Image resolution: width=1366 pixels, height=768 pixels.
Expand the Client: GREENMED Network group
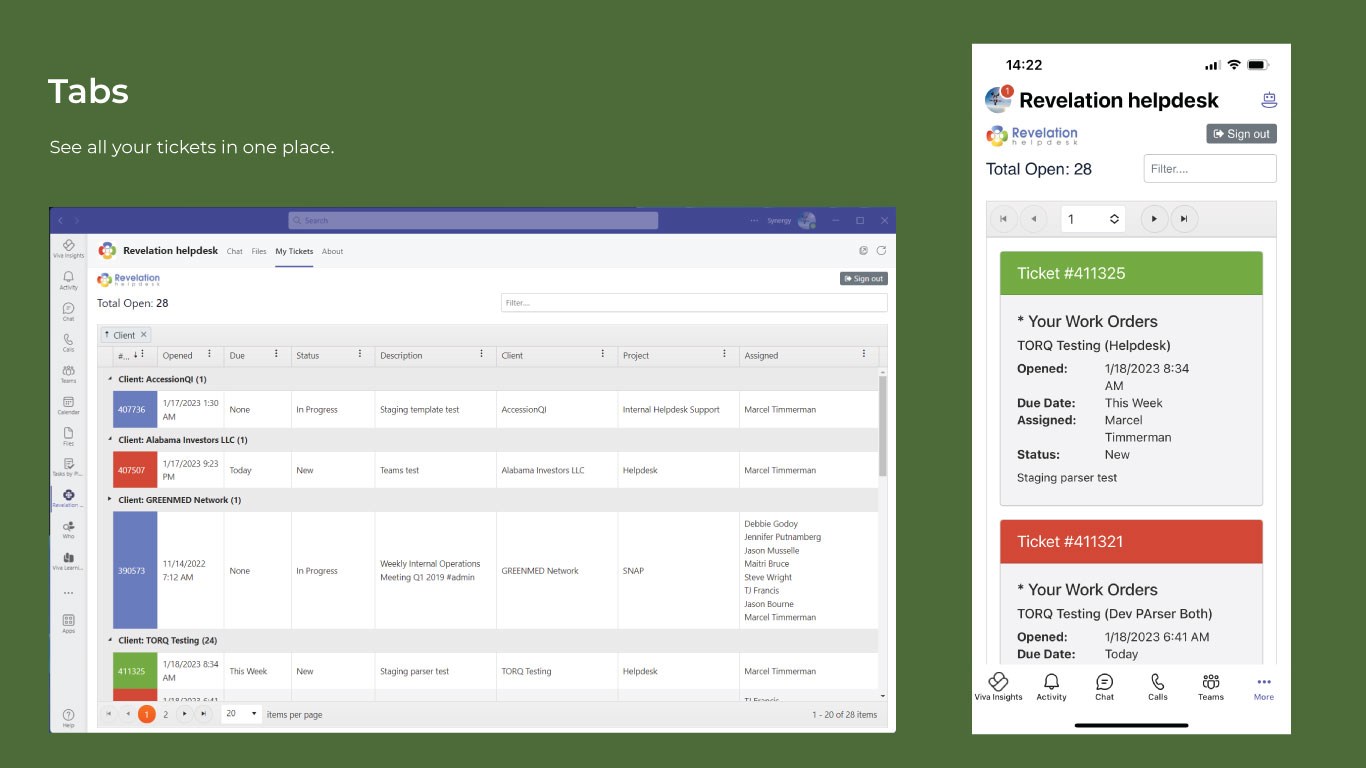(x=110, y=500)
